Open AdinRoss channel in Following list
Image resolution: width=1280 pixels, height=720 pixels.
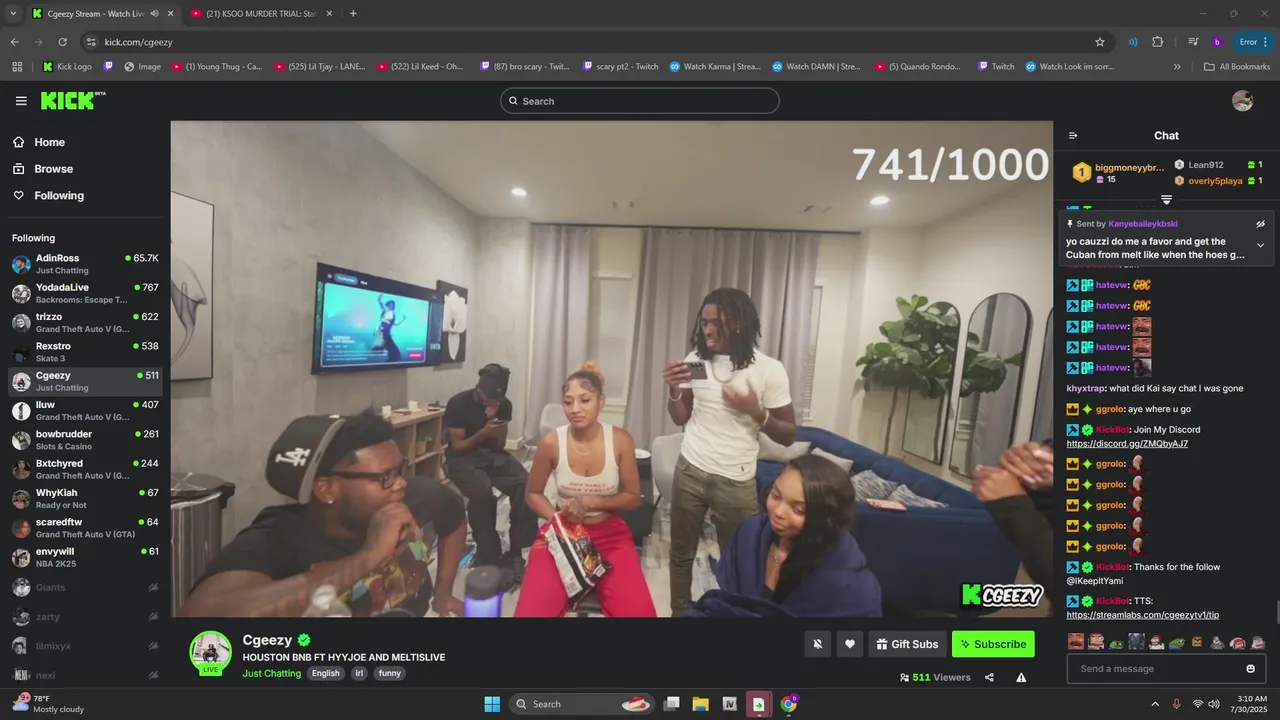[85, 264]
